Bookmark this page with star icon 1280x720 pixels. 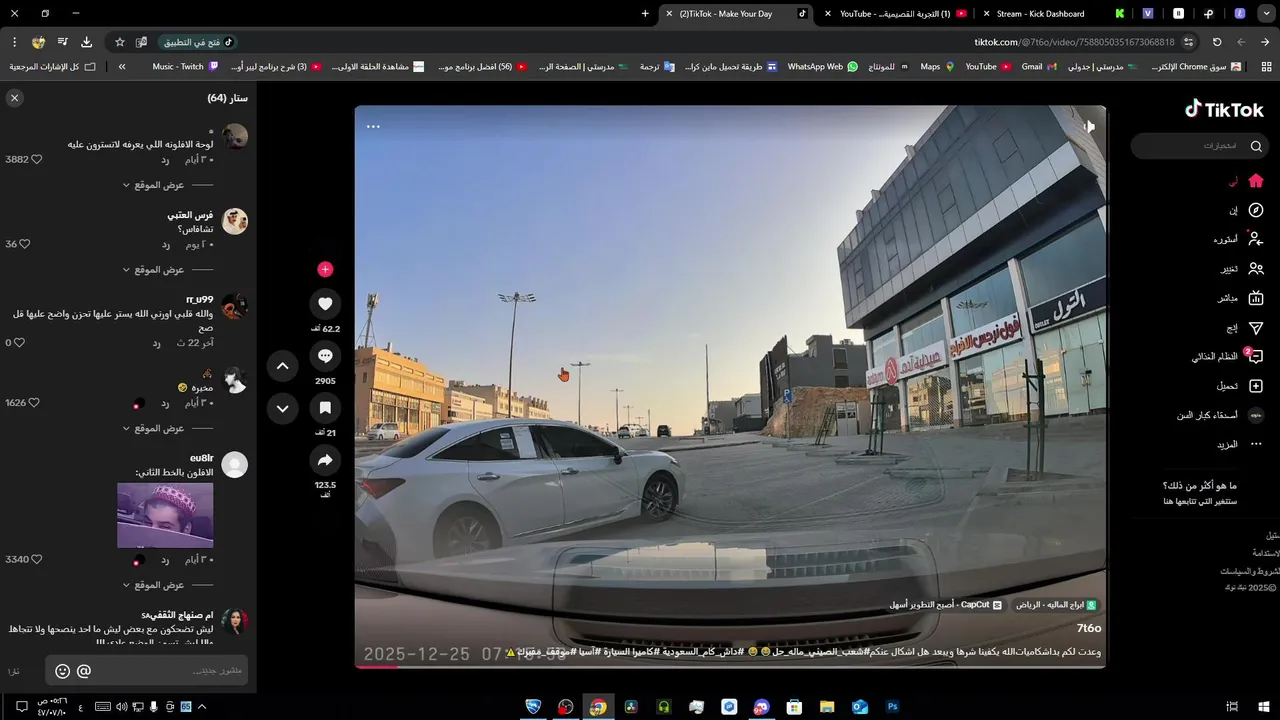point(120,42)
